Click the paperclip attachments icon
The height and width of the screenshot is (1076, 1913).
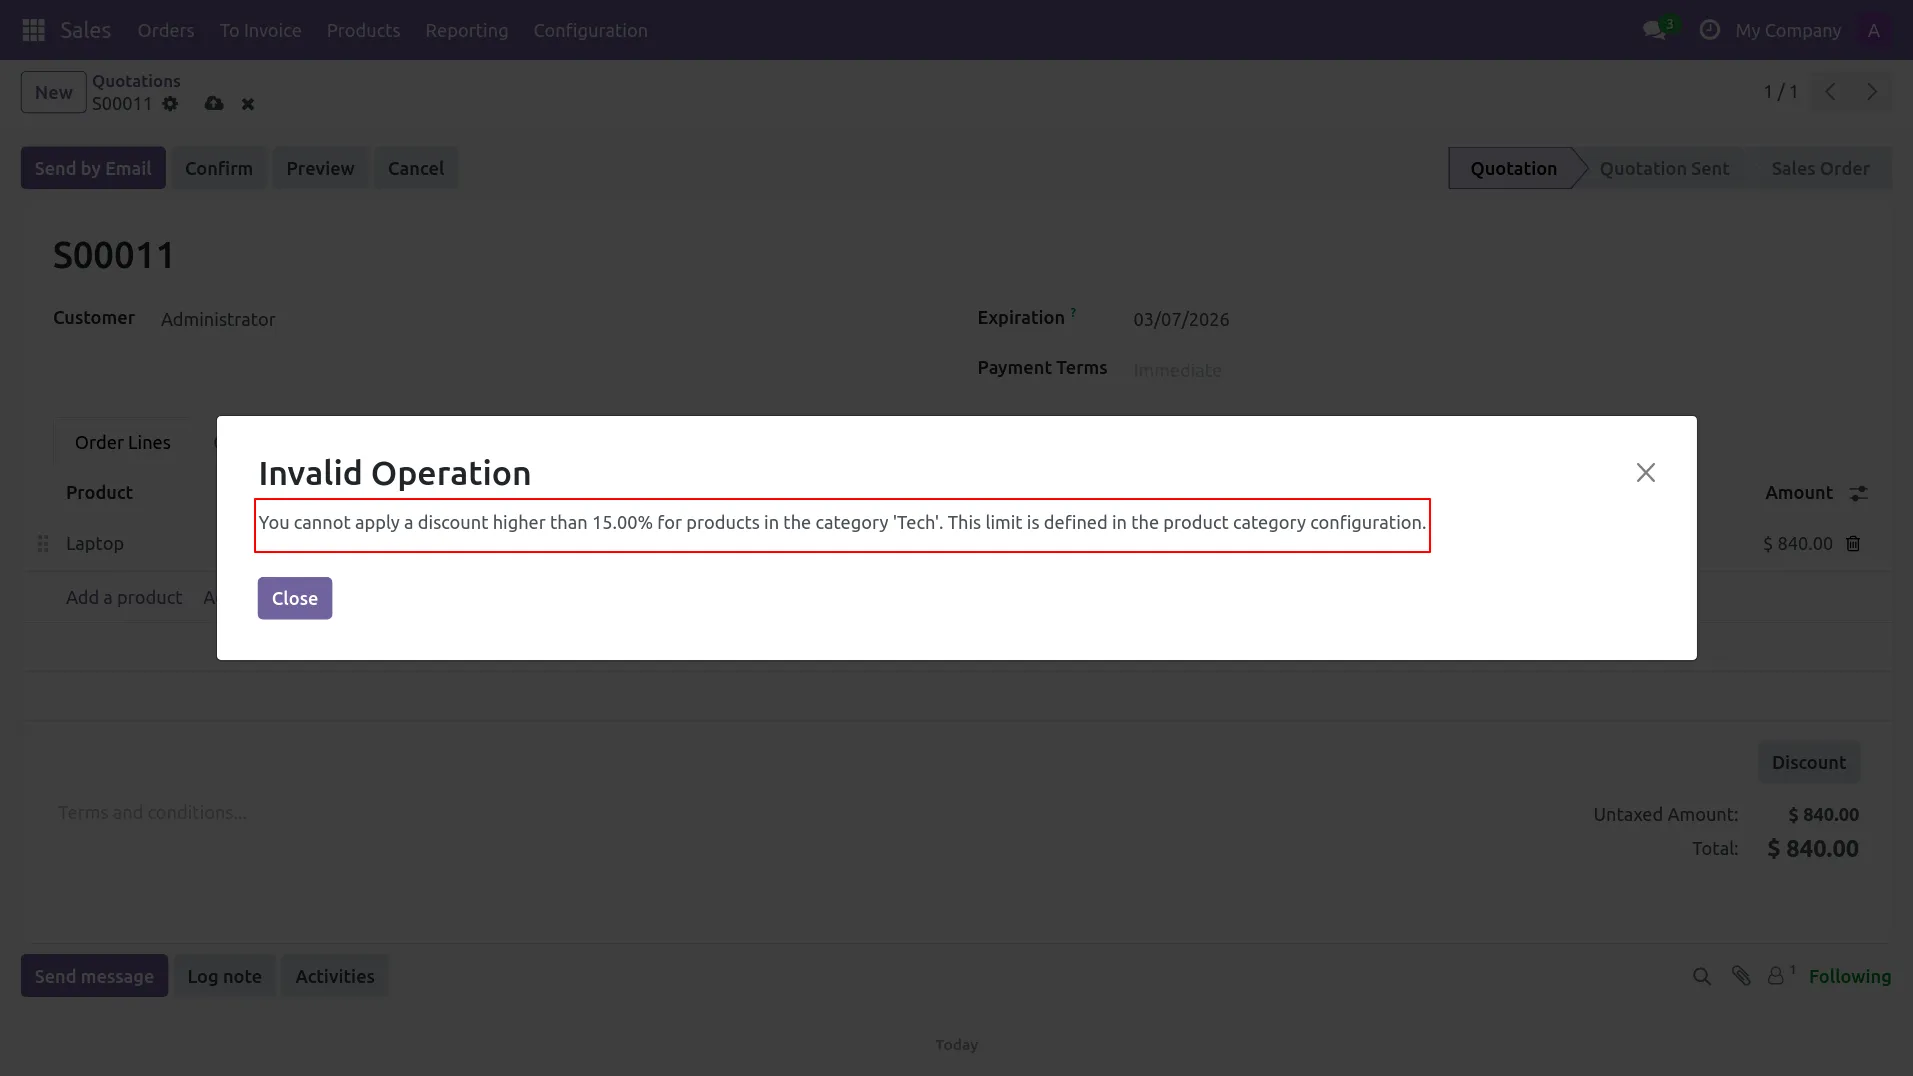[1741, 976]
